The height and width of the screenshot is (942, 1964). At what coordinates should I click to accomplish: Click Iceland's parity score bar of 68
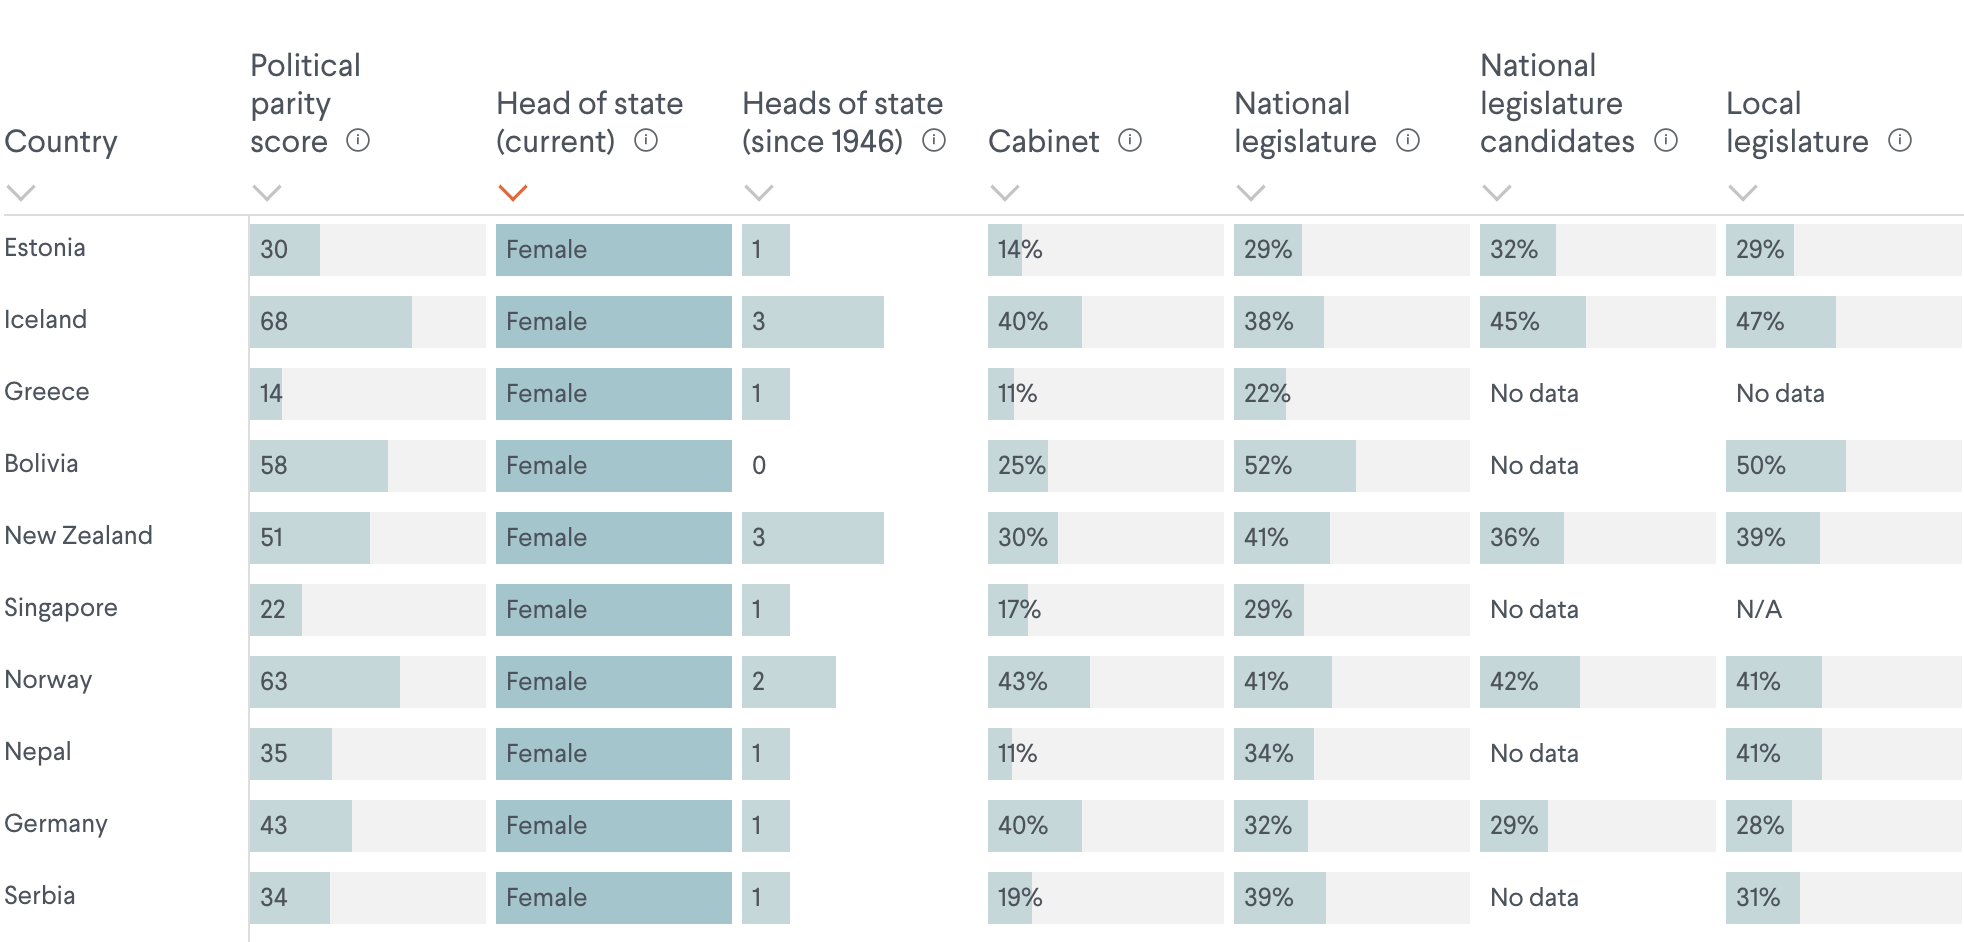[x=330, y=322]
